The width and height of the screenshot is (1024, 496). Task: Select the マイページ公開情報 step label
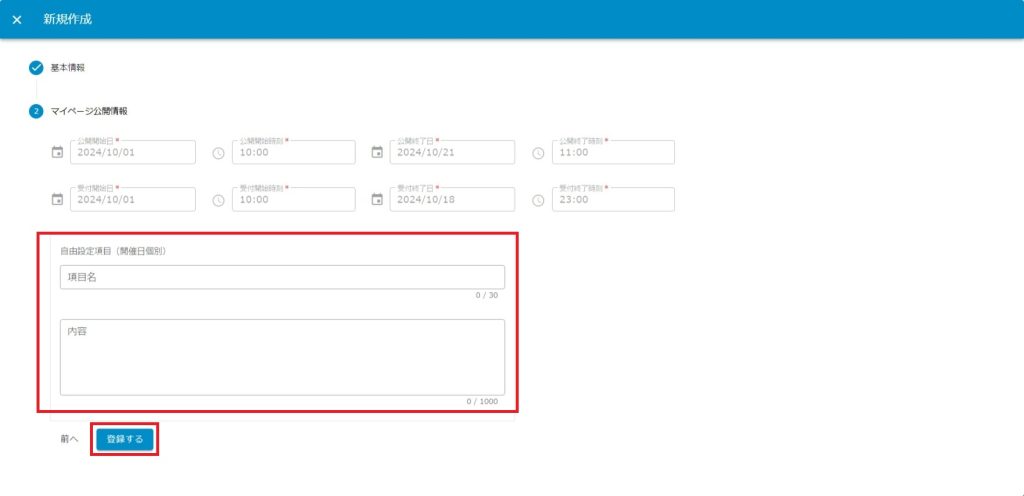tap(89, 111)
